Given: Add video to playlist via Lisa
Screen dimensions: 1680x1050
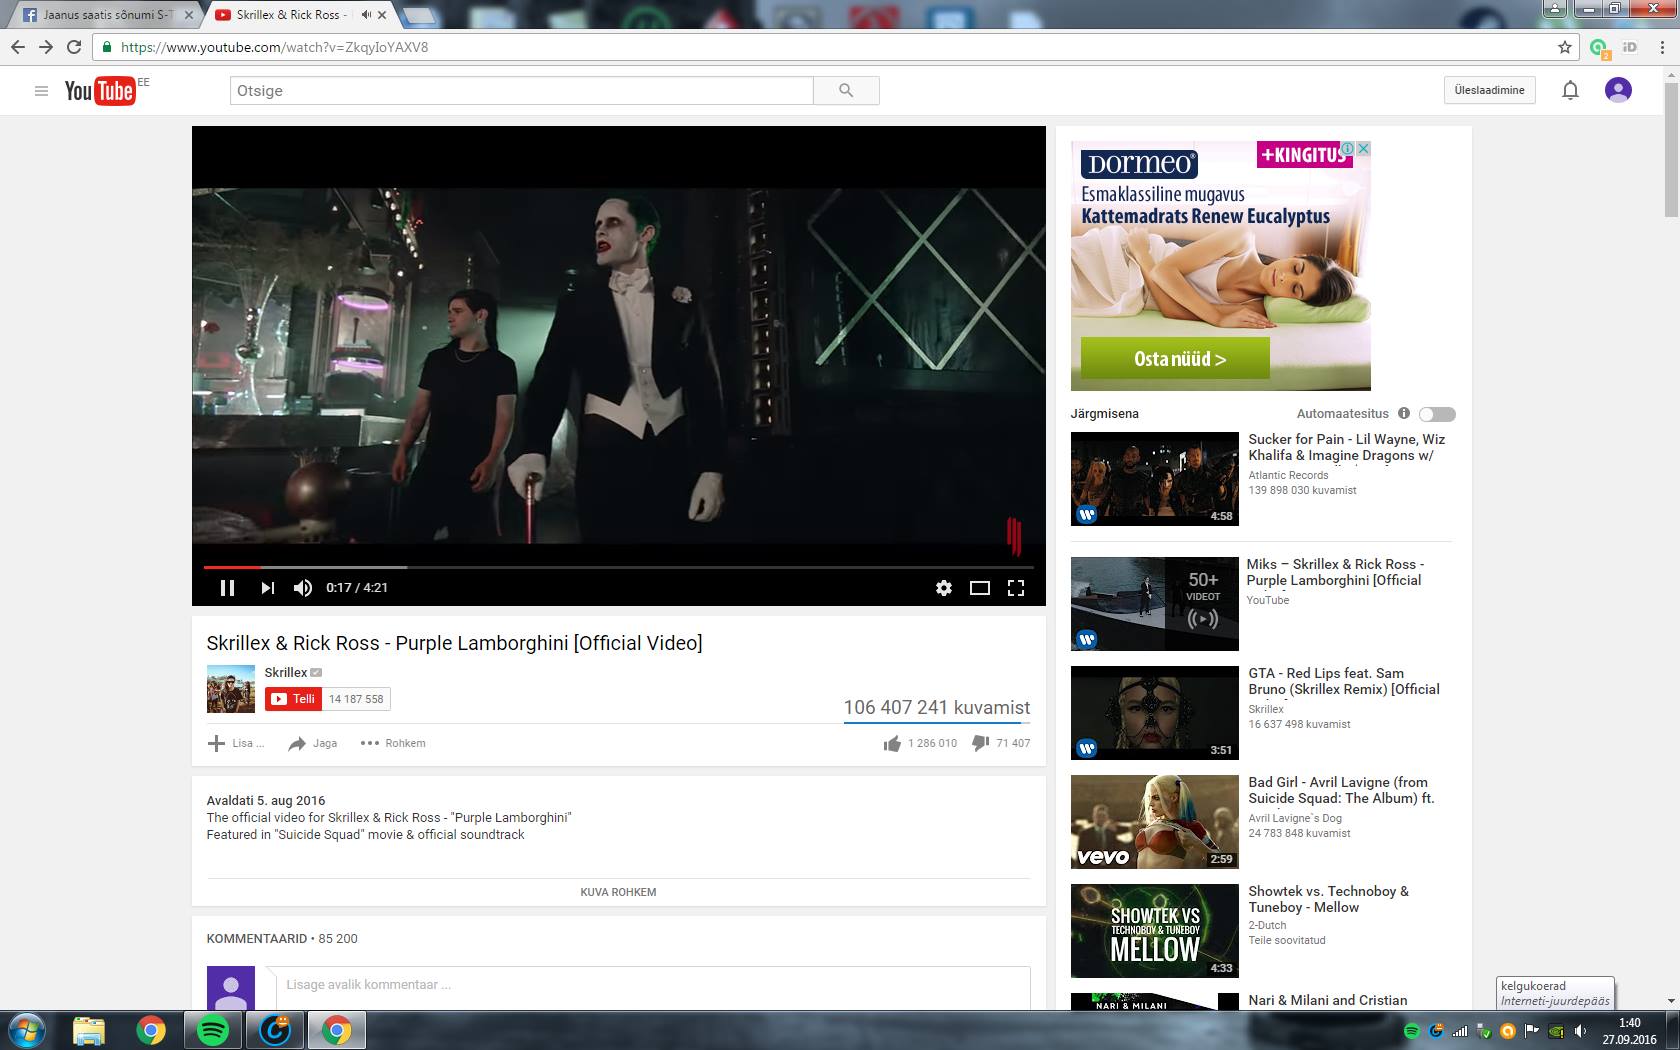Looking at the screenshot, I should click(237, 743).
